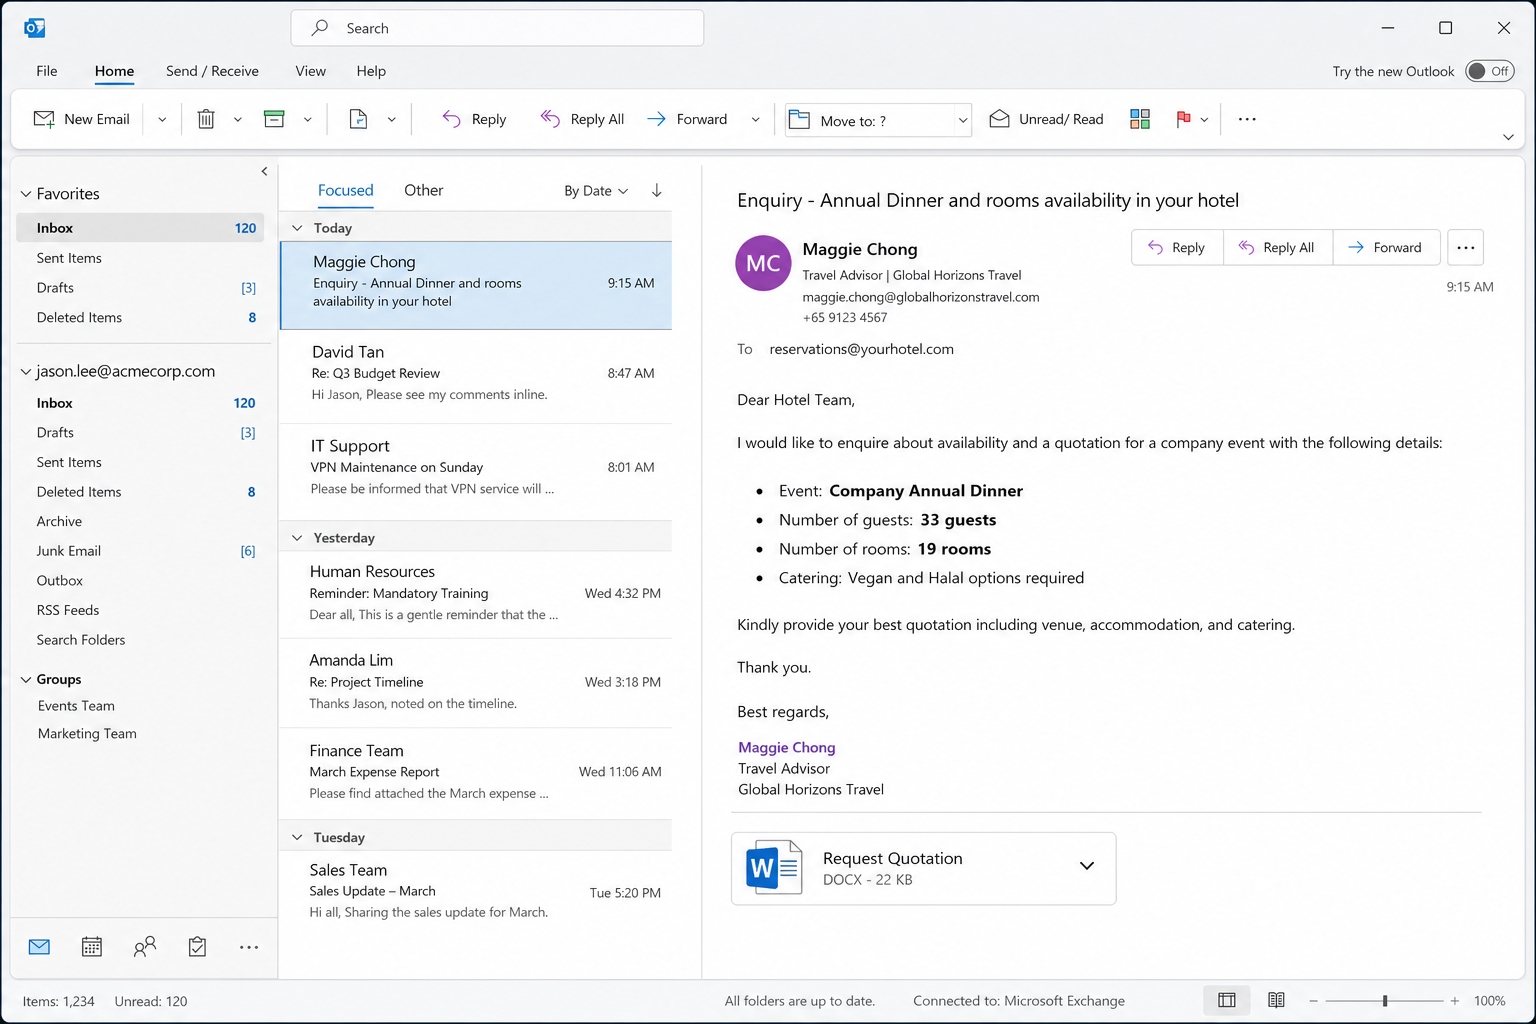Collapse the jason.lee@acmecorp.com account tree

point(26,372)
